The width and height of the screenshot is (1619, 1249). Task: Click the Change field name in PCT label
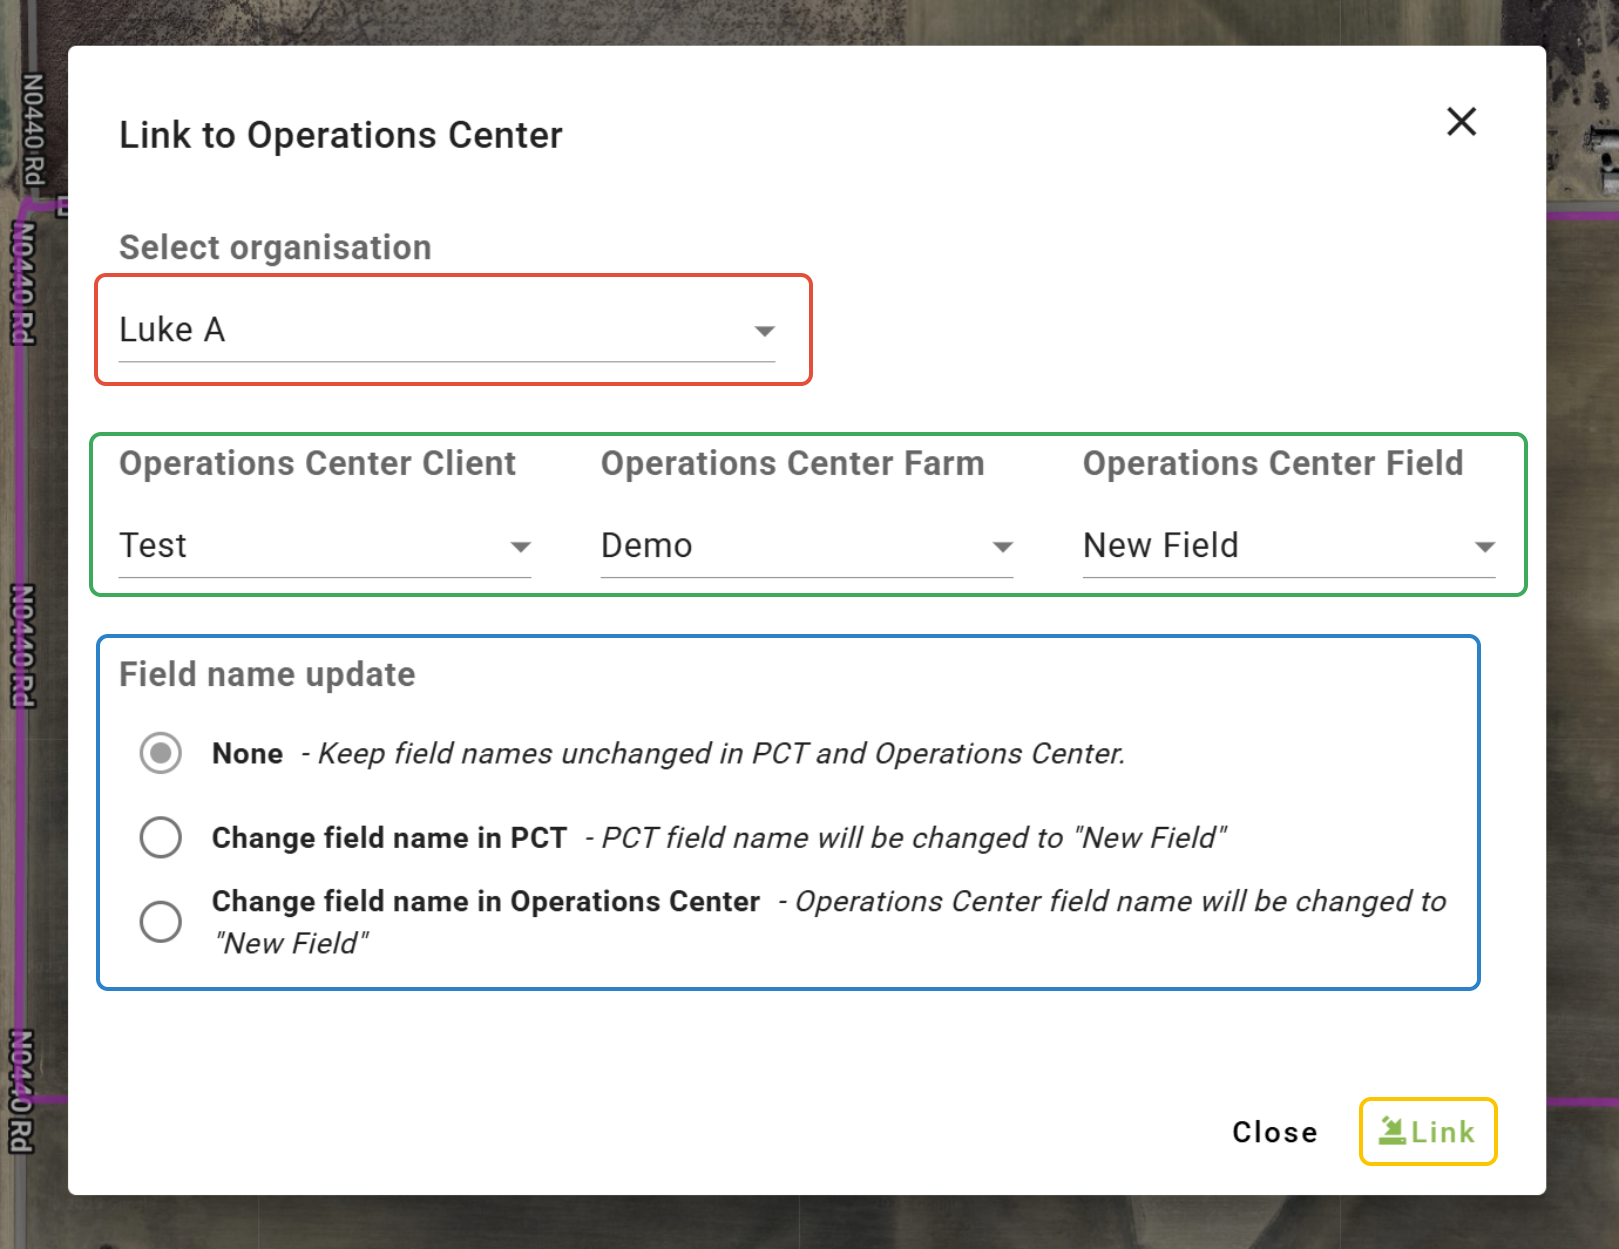(x=389, y=838)
